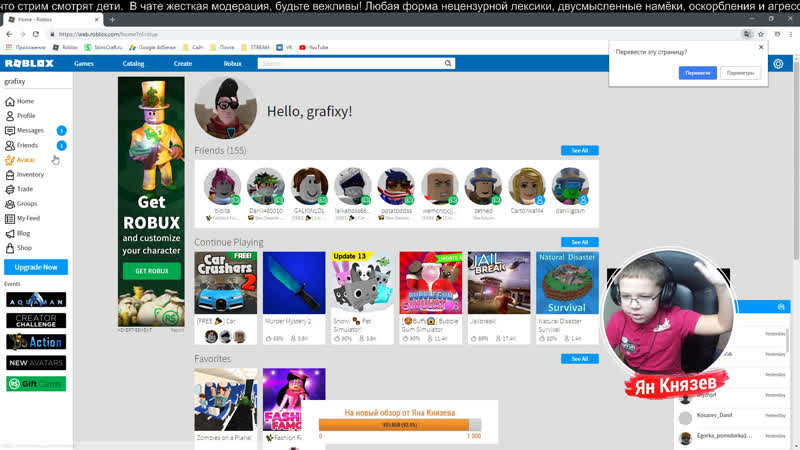Open the Google AdSense bookmark
Image resolution: width=800 pixels, height=450 pixels.
152,47
